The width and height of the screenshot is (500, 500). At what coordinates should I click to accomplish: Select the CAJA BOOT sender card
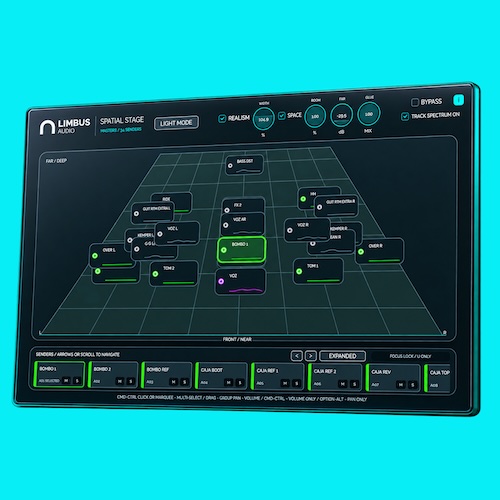pos(222,377)
